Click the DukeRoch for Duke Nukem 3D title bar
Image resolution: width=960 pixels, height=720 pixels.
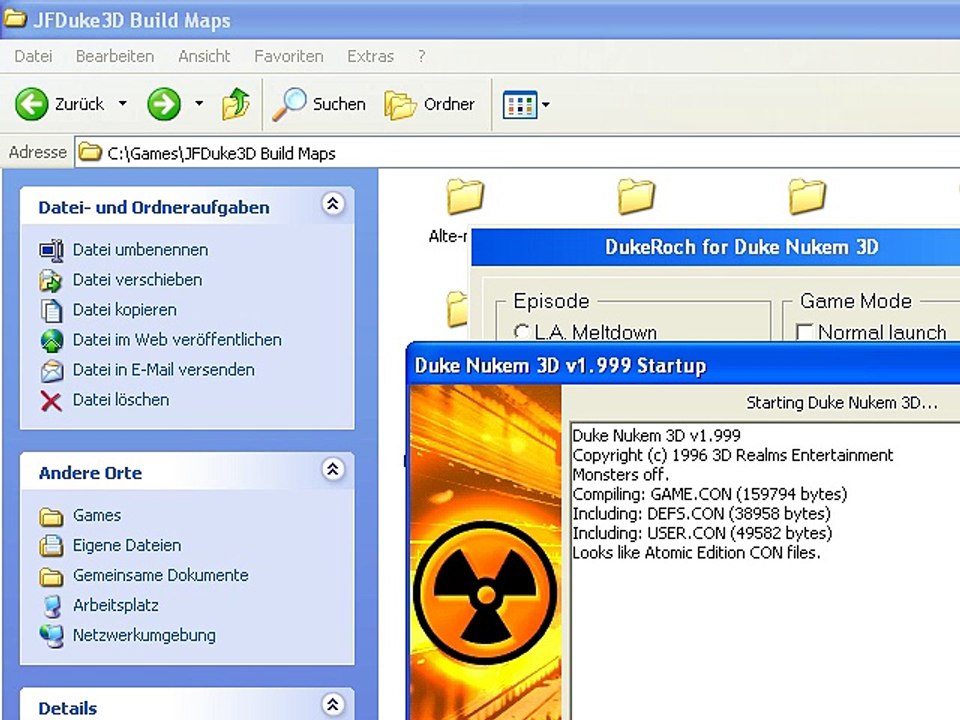click(715, 247)
